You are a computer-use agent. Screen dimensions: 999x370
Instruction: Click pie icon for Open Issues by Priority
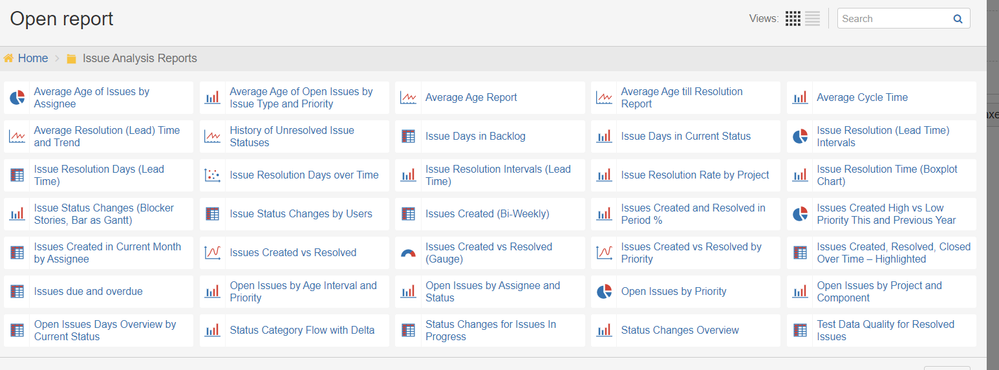pos(604,292)
